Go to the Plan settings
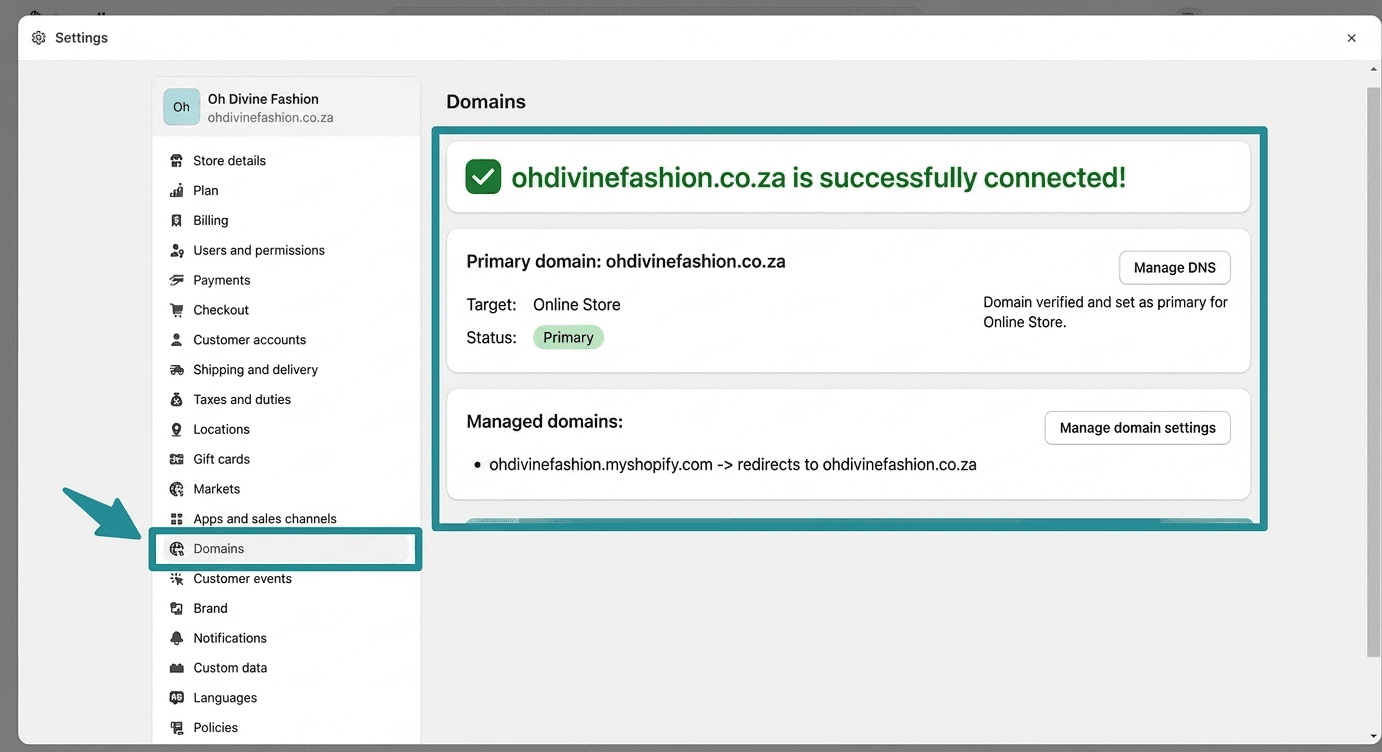 tap(286, 191)
